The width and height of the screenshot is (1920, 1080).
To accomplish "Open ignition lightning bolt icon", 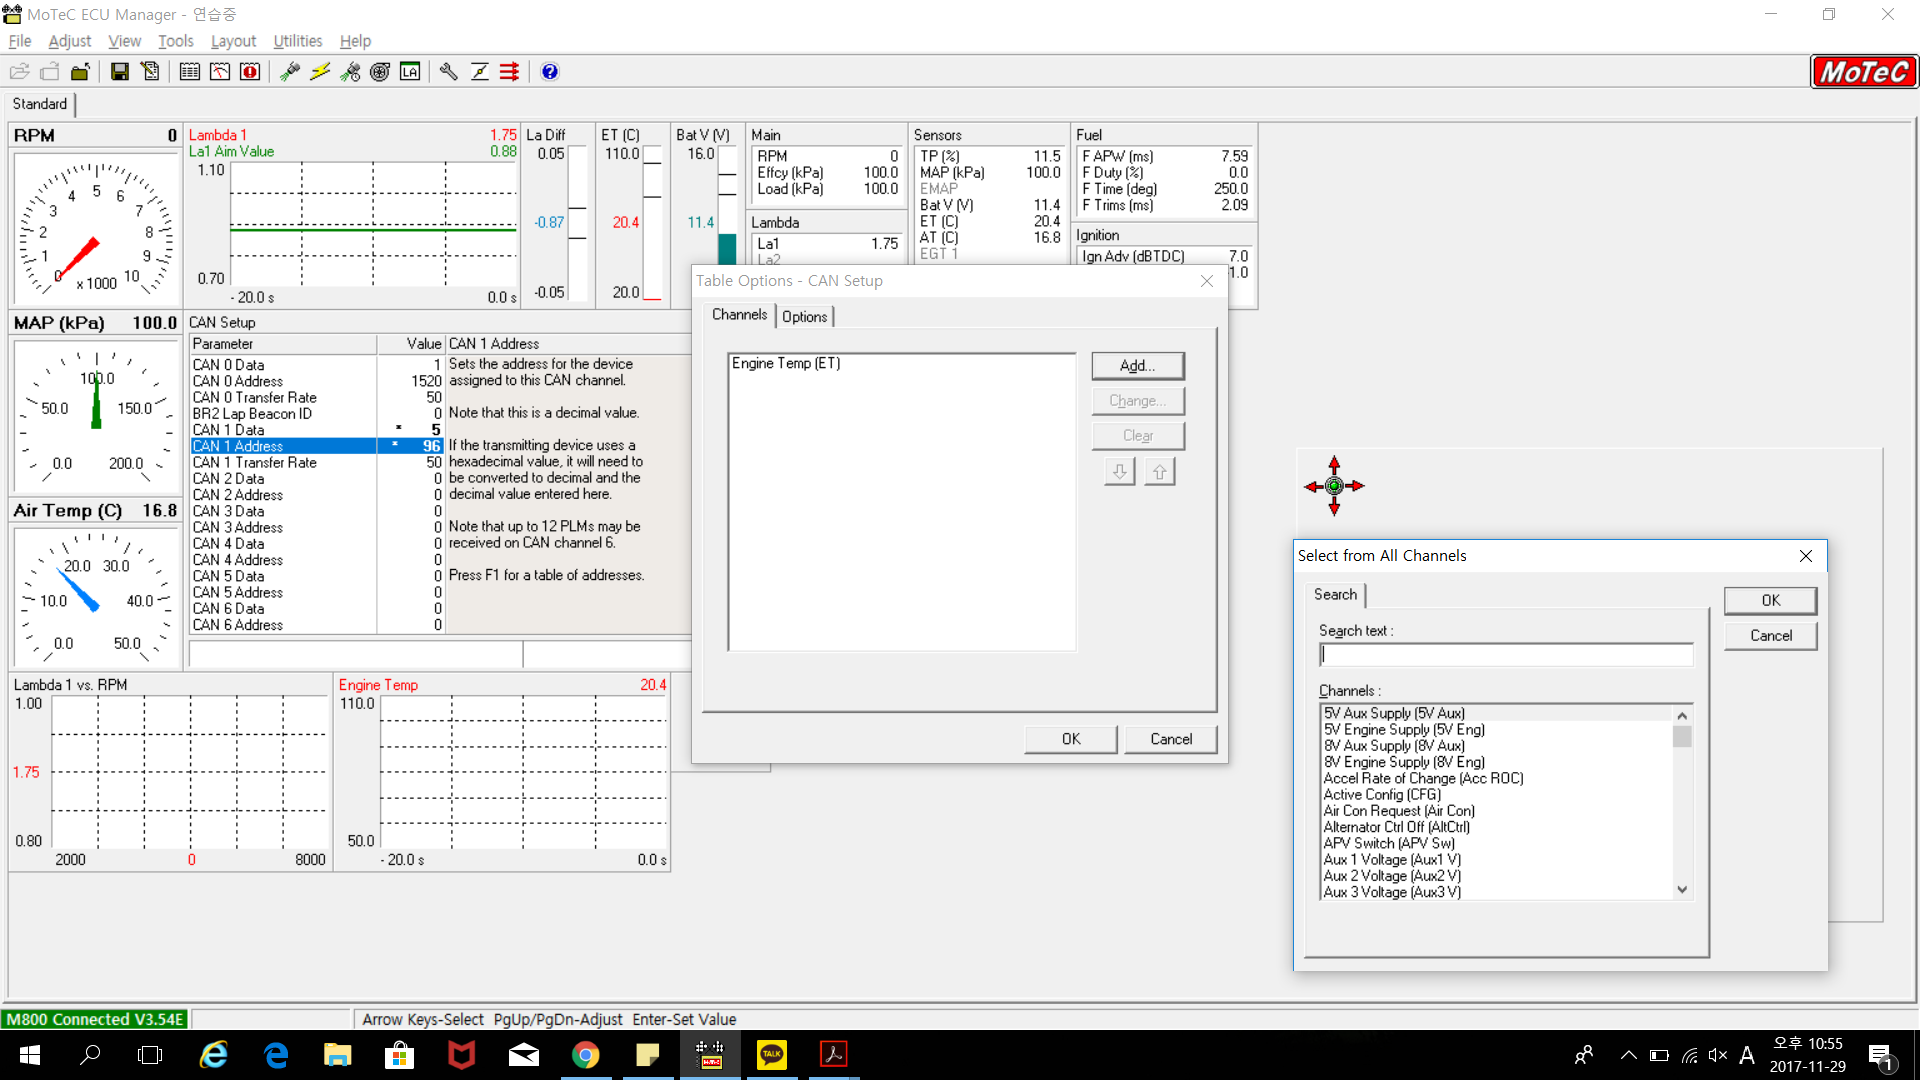I will click(x=320, y=72).
